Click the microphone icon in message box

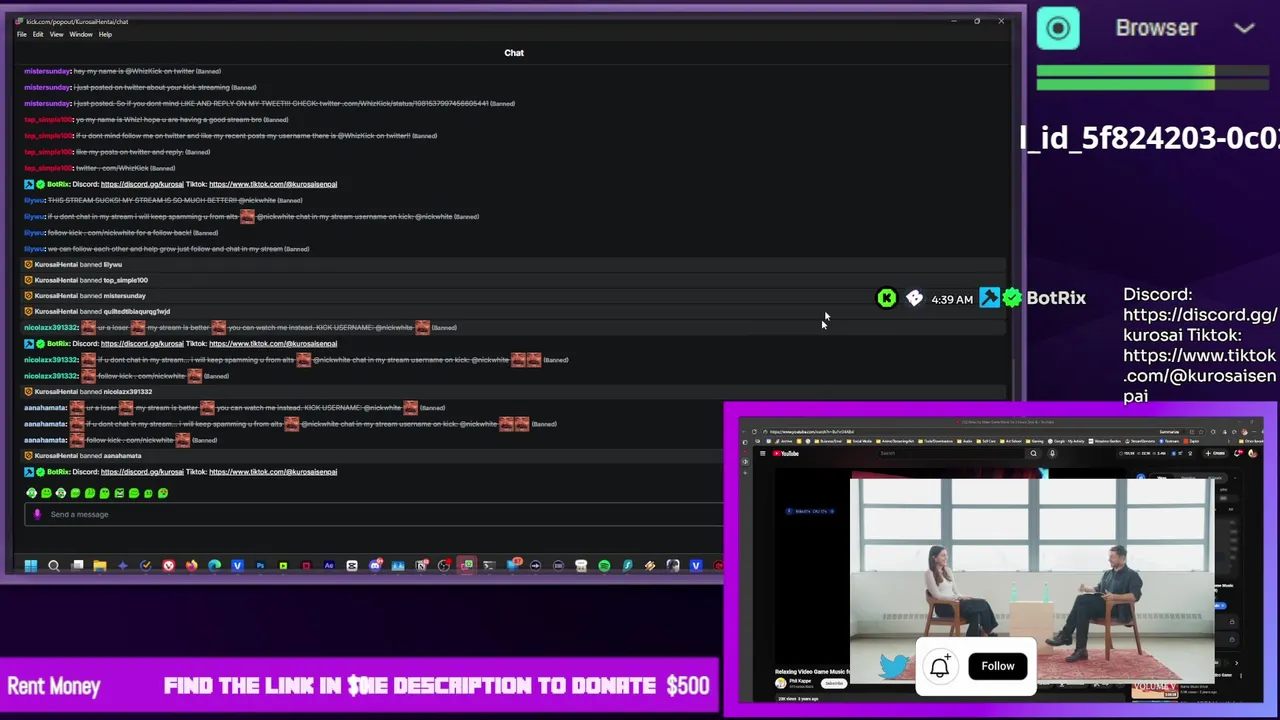click(38, 514)
